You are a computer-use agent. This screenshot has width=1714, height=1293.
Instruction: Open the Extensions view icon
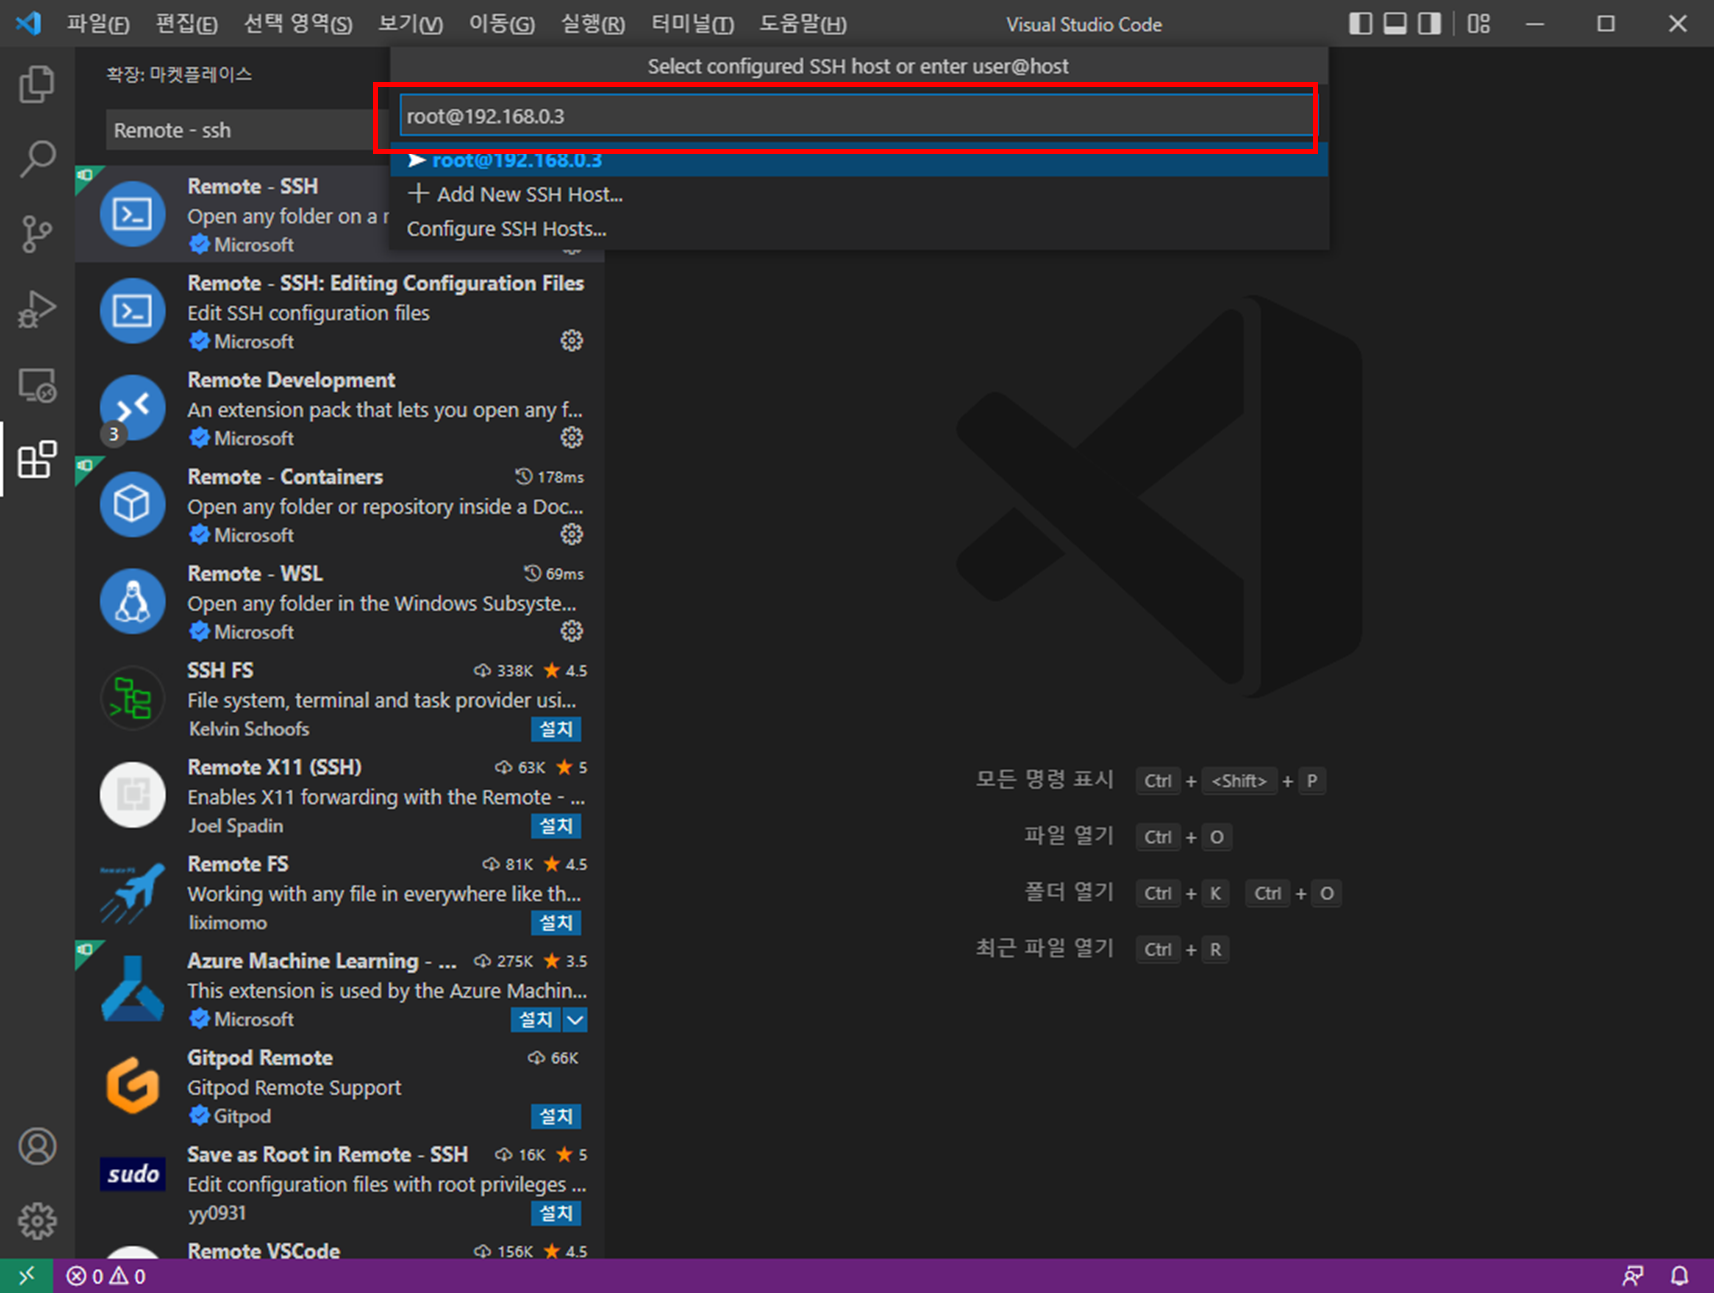tap(37, 460)
